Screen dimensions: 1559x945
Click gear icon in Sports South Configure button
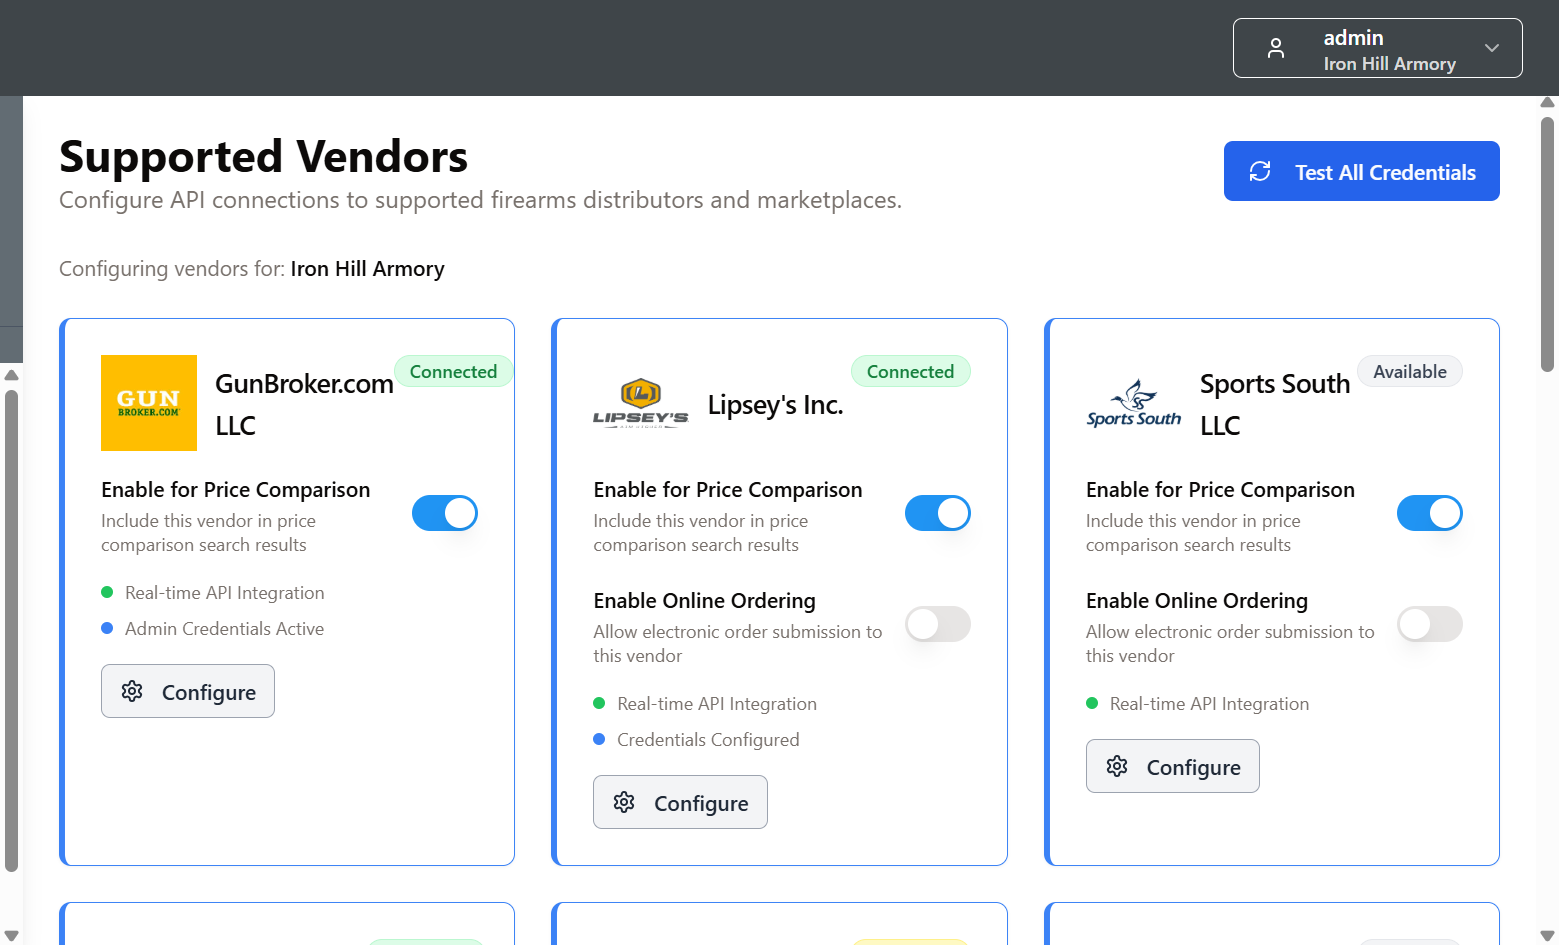point(1117,766)
